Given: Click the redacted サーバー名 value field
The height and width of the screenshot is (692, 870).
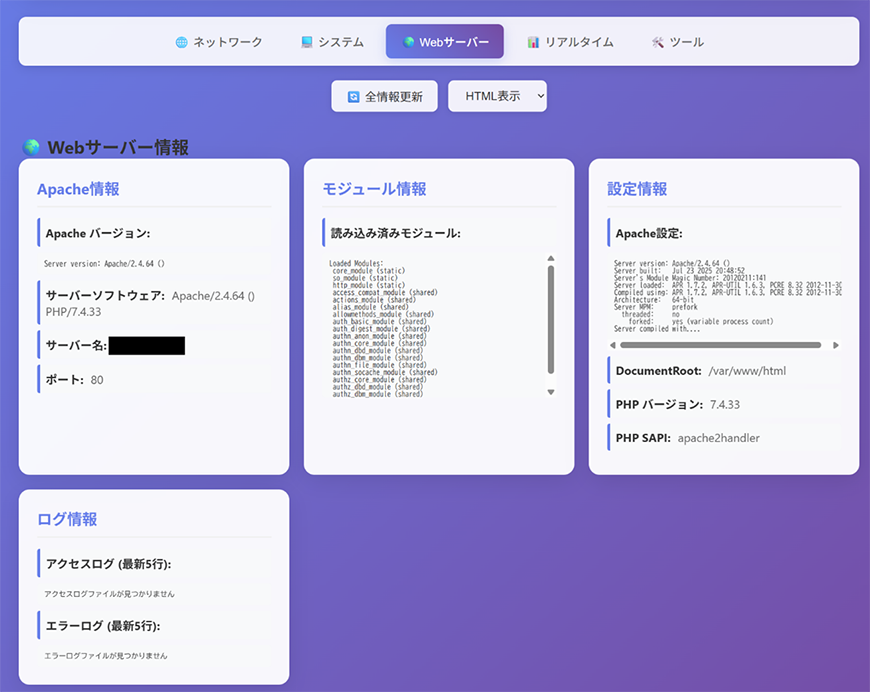Looking at the screenshot, I should [x=146, y=345].
